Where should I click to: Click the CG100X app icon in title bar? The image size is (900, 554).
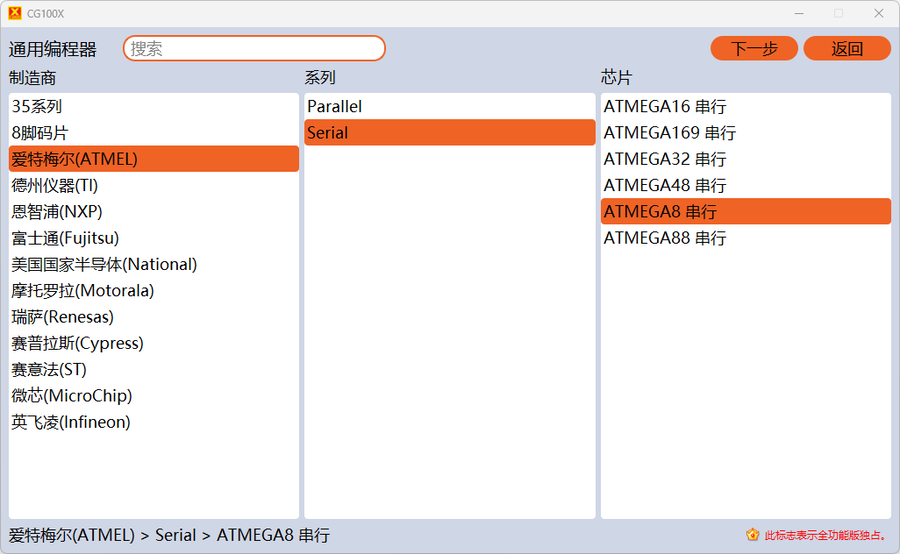(14, 13)
